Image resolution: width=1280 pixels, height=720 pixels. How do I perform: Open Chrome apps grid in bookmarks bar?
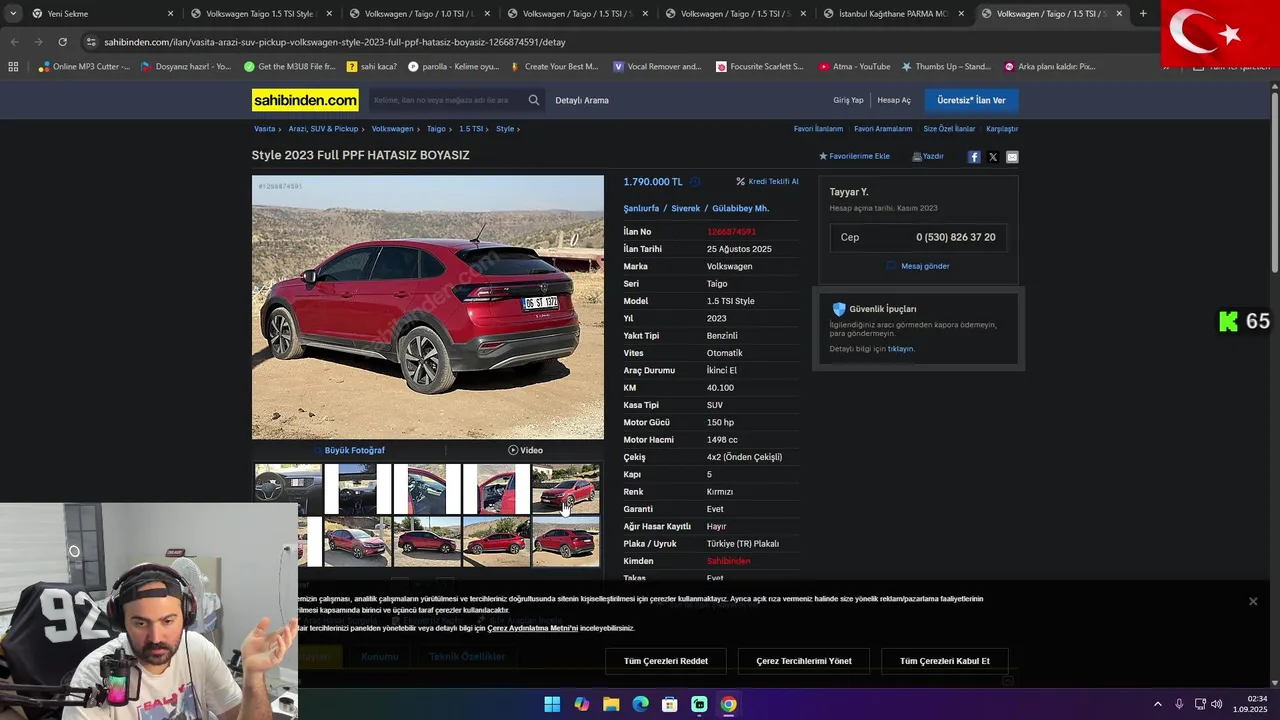[13, 67]
